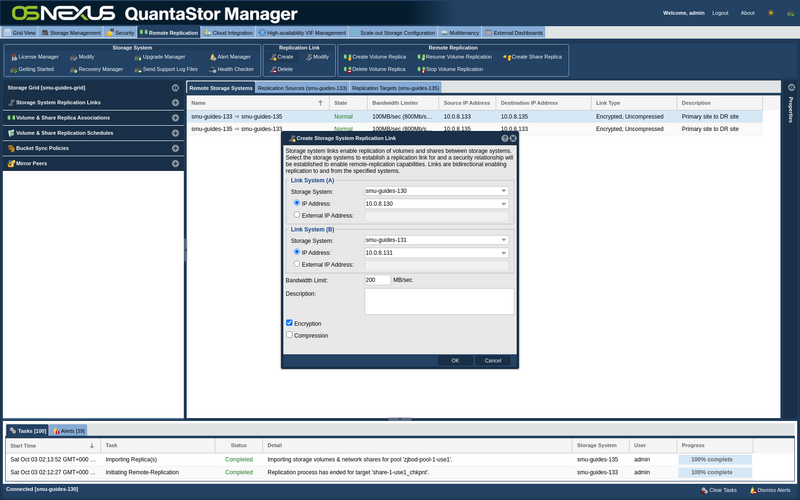Expand the Properties side panel
The width and height of the screenshot is (800, 500).
pos(791,88)
